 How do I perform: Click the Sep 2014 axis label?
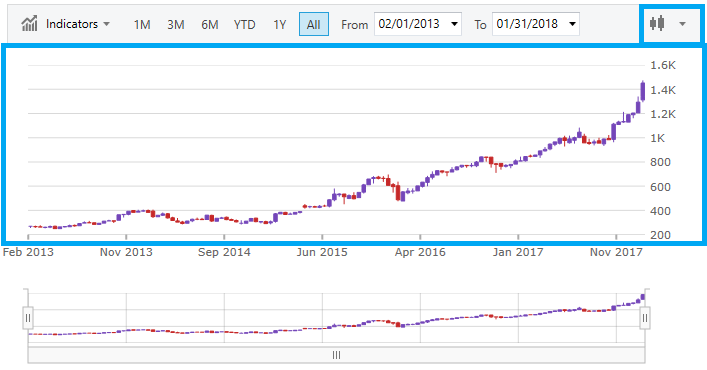[x=224, y=252]
